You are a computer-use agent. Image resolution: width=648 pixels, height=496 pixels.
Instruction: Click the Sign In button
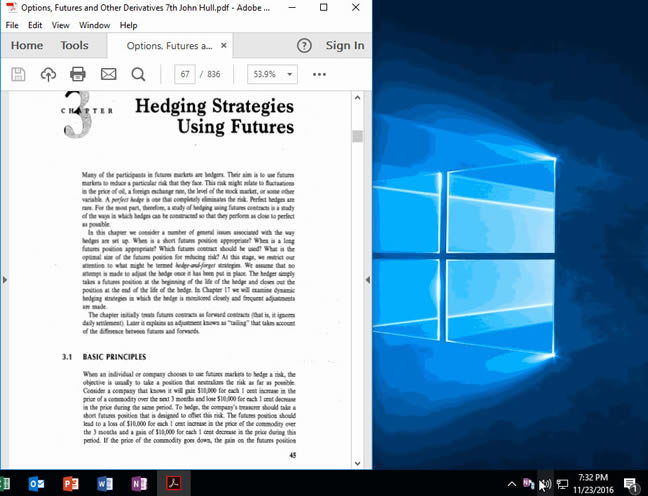[x=344, y=45]
